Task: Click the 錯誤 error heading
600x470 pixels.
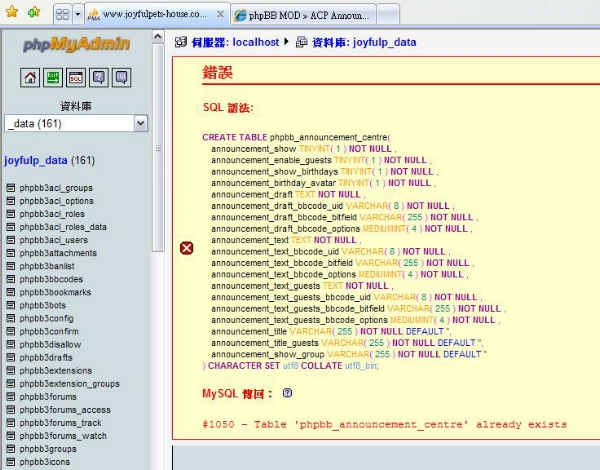Action: pyautogui.click(x=217, y=72)
